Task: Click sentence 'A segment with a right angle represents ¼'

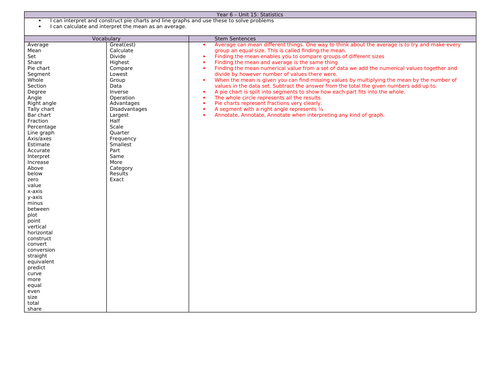Action: 269,109
